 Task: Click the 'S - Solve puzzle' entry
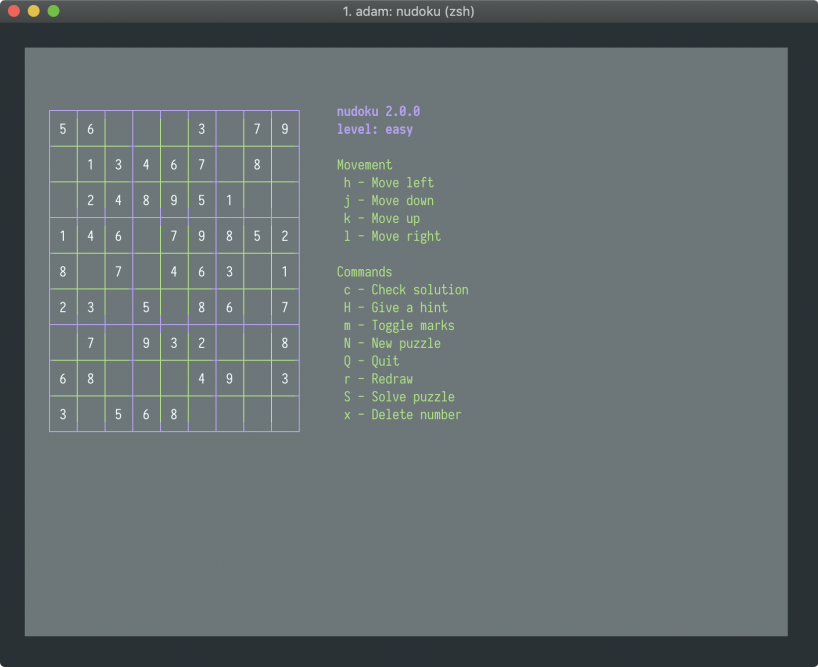click(x=399, y=397)
